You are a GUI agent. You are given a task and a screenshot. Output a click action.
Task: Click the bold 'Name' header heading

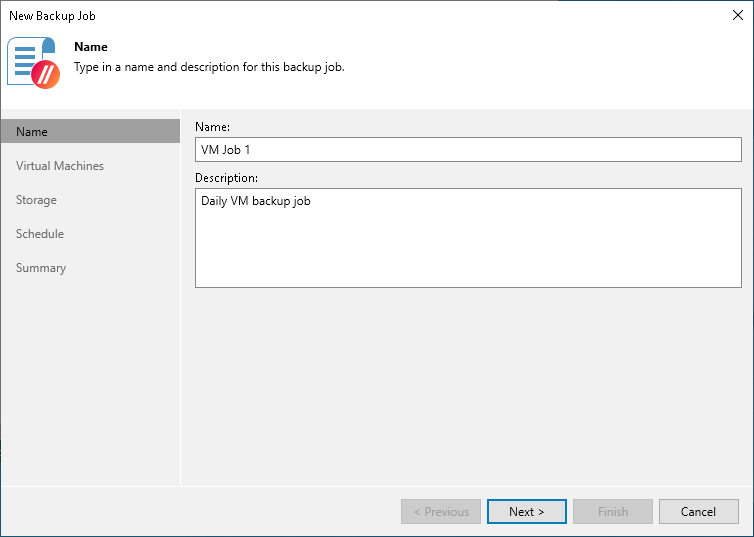coord(91,47)
